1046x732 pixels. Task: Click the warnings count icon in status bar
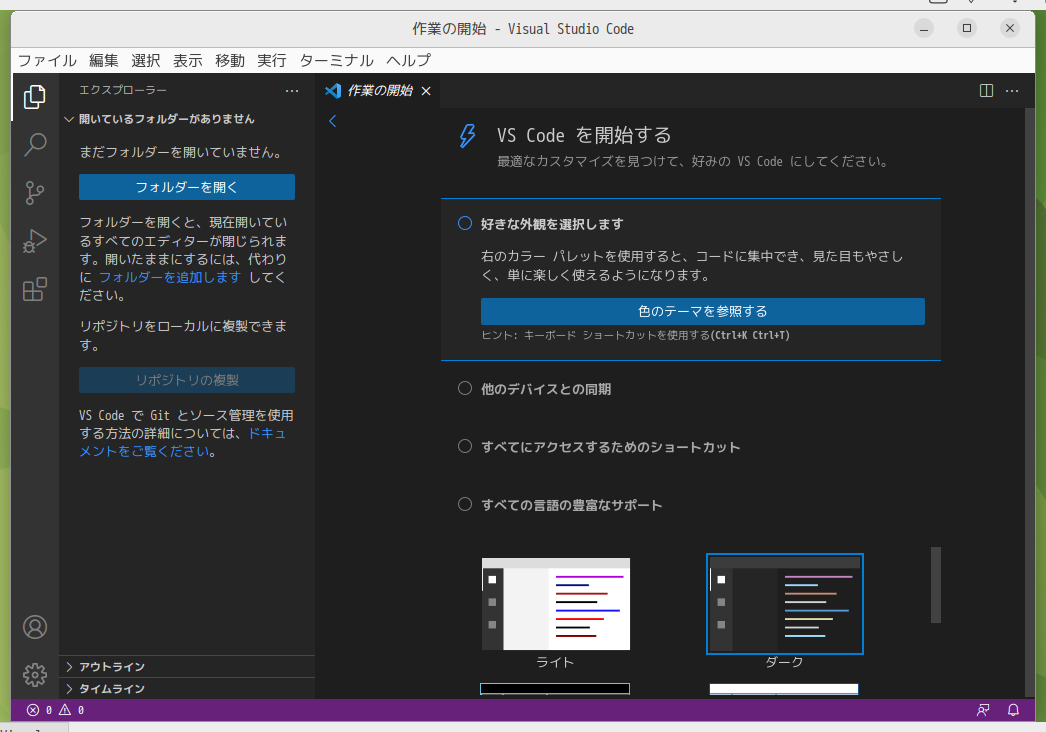point(65,710)
